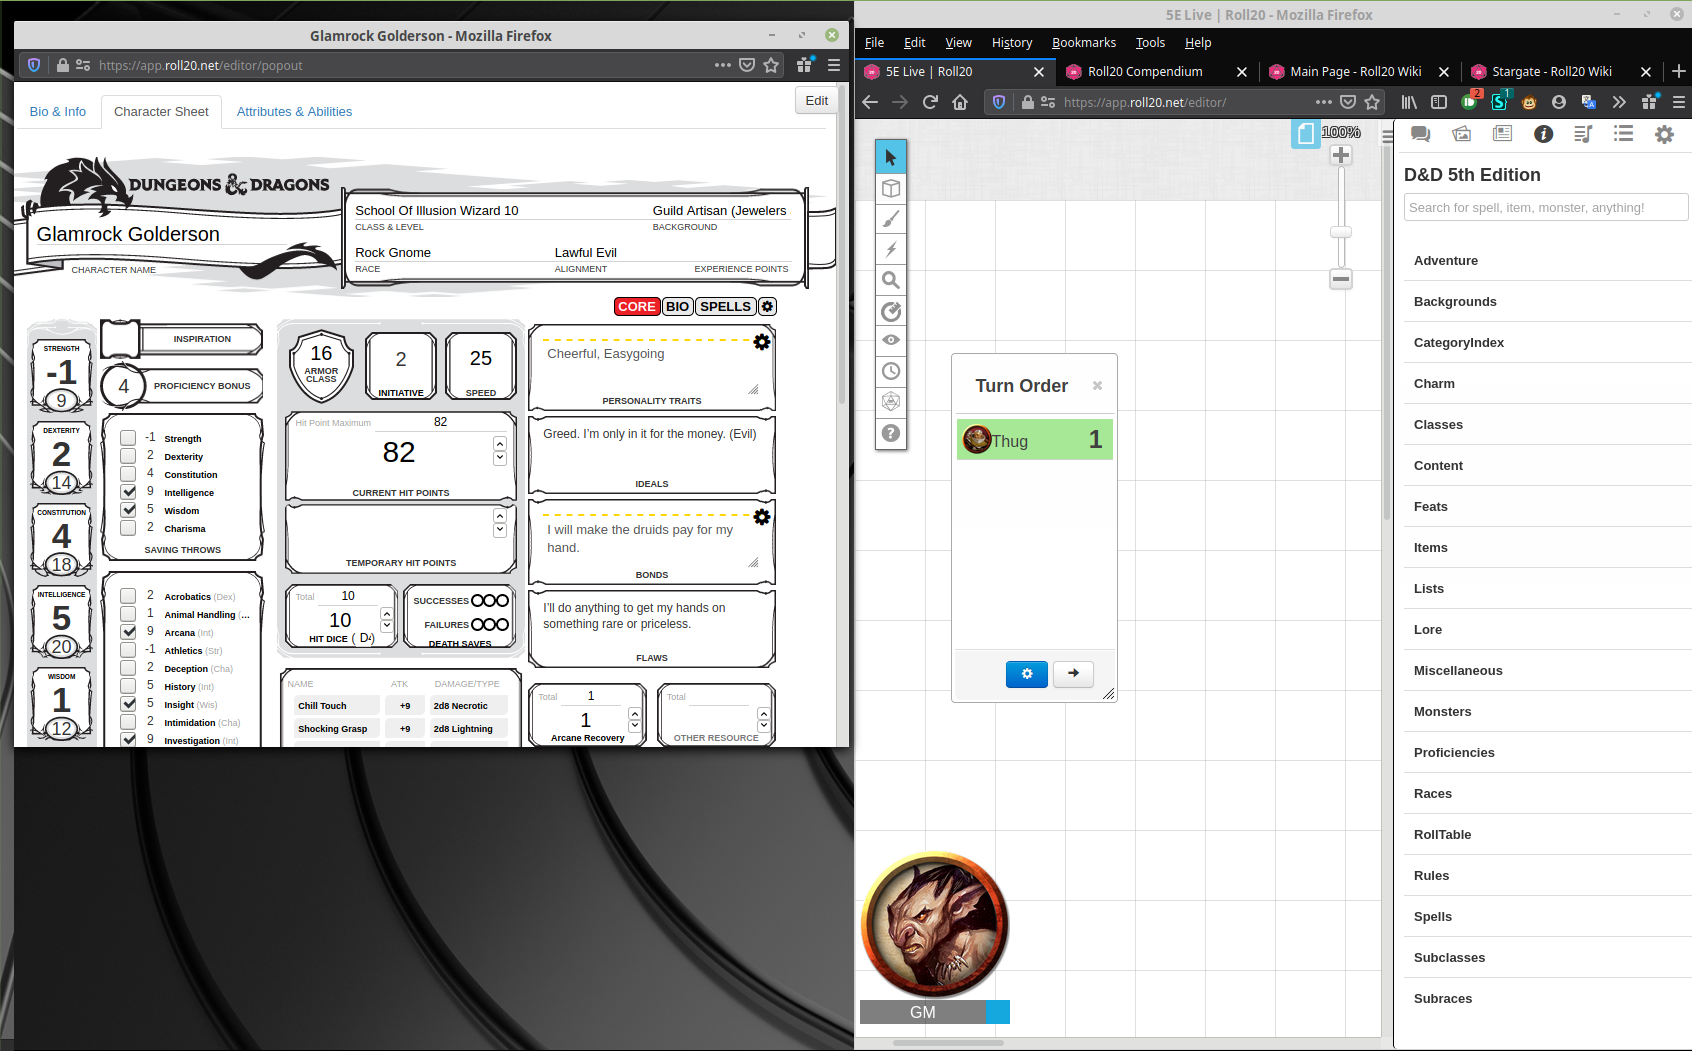Open the Turn Tracker clock tool
This screenshot has width=1692, height=1051.
click(891, 371)
